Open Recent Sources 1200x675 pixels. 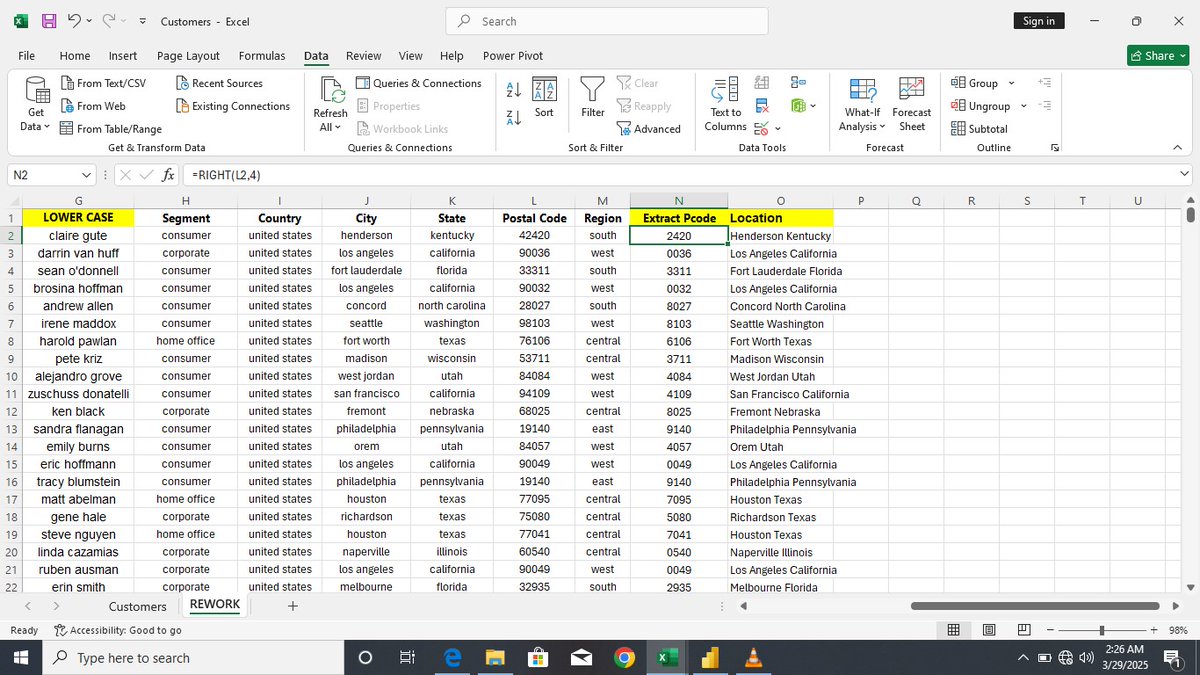click(219, 83)
